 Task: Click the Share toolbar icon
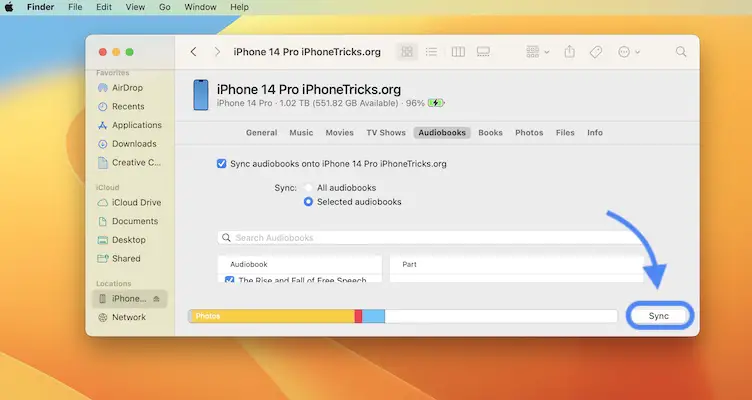point(570,51)
